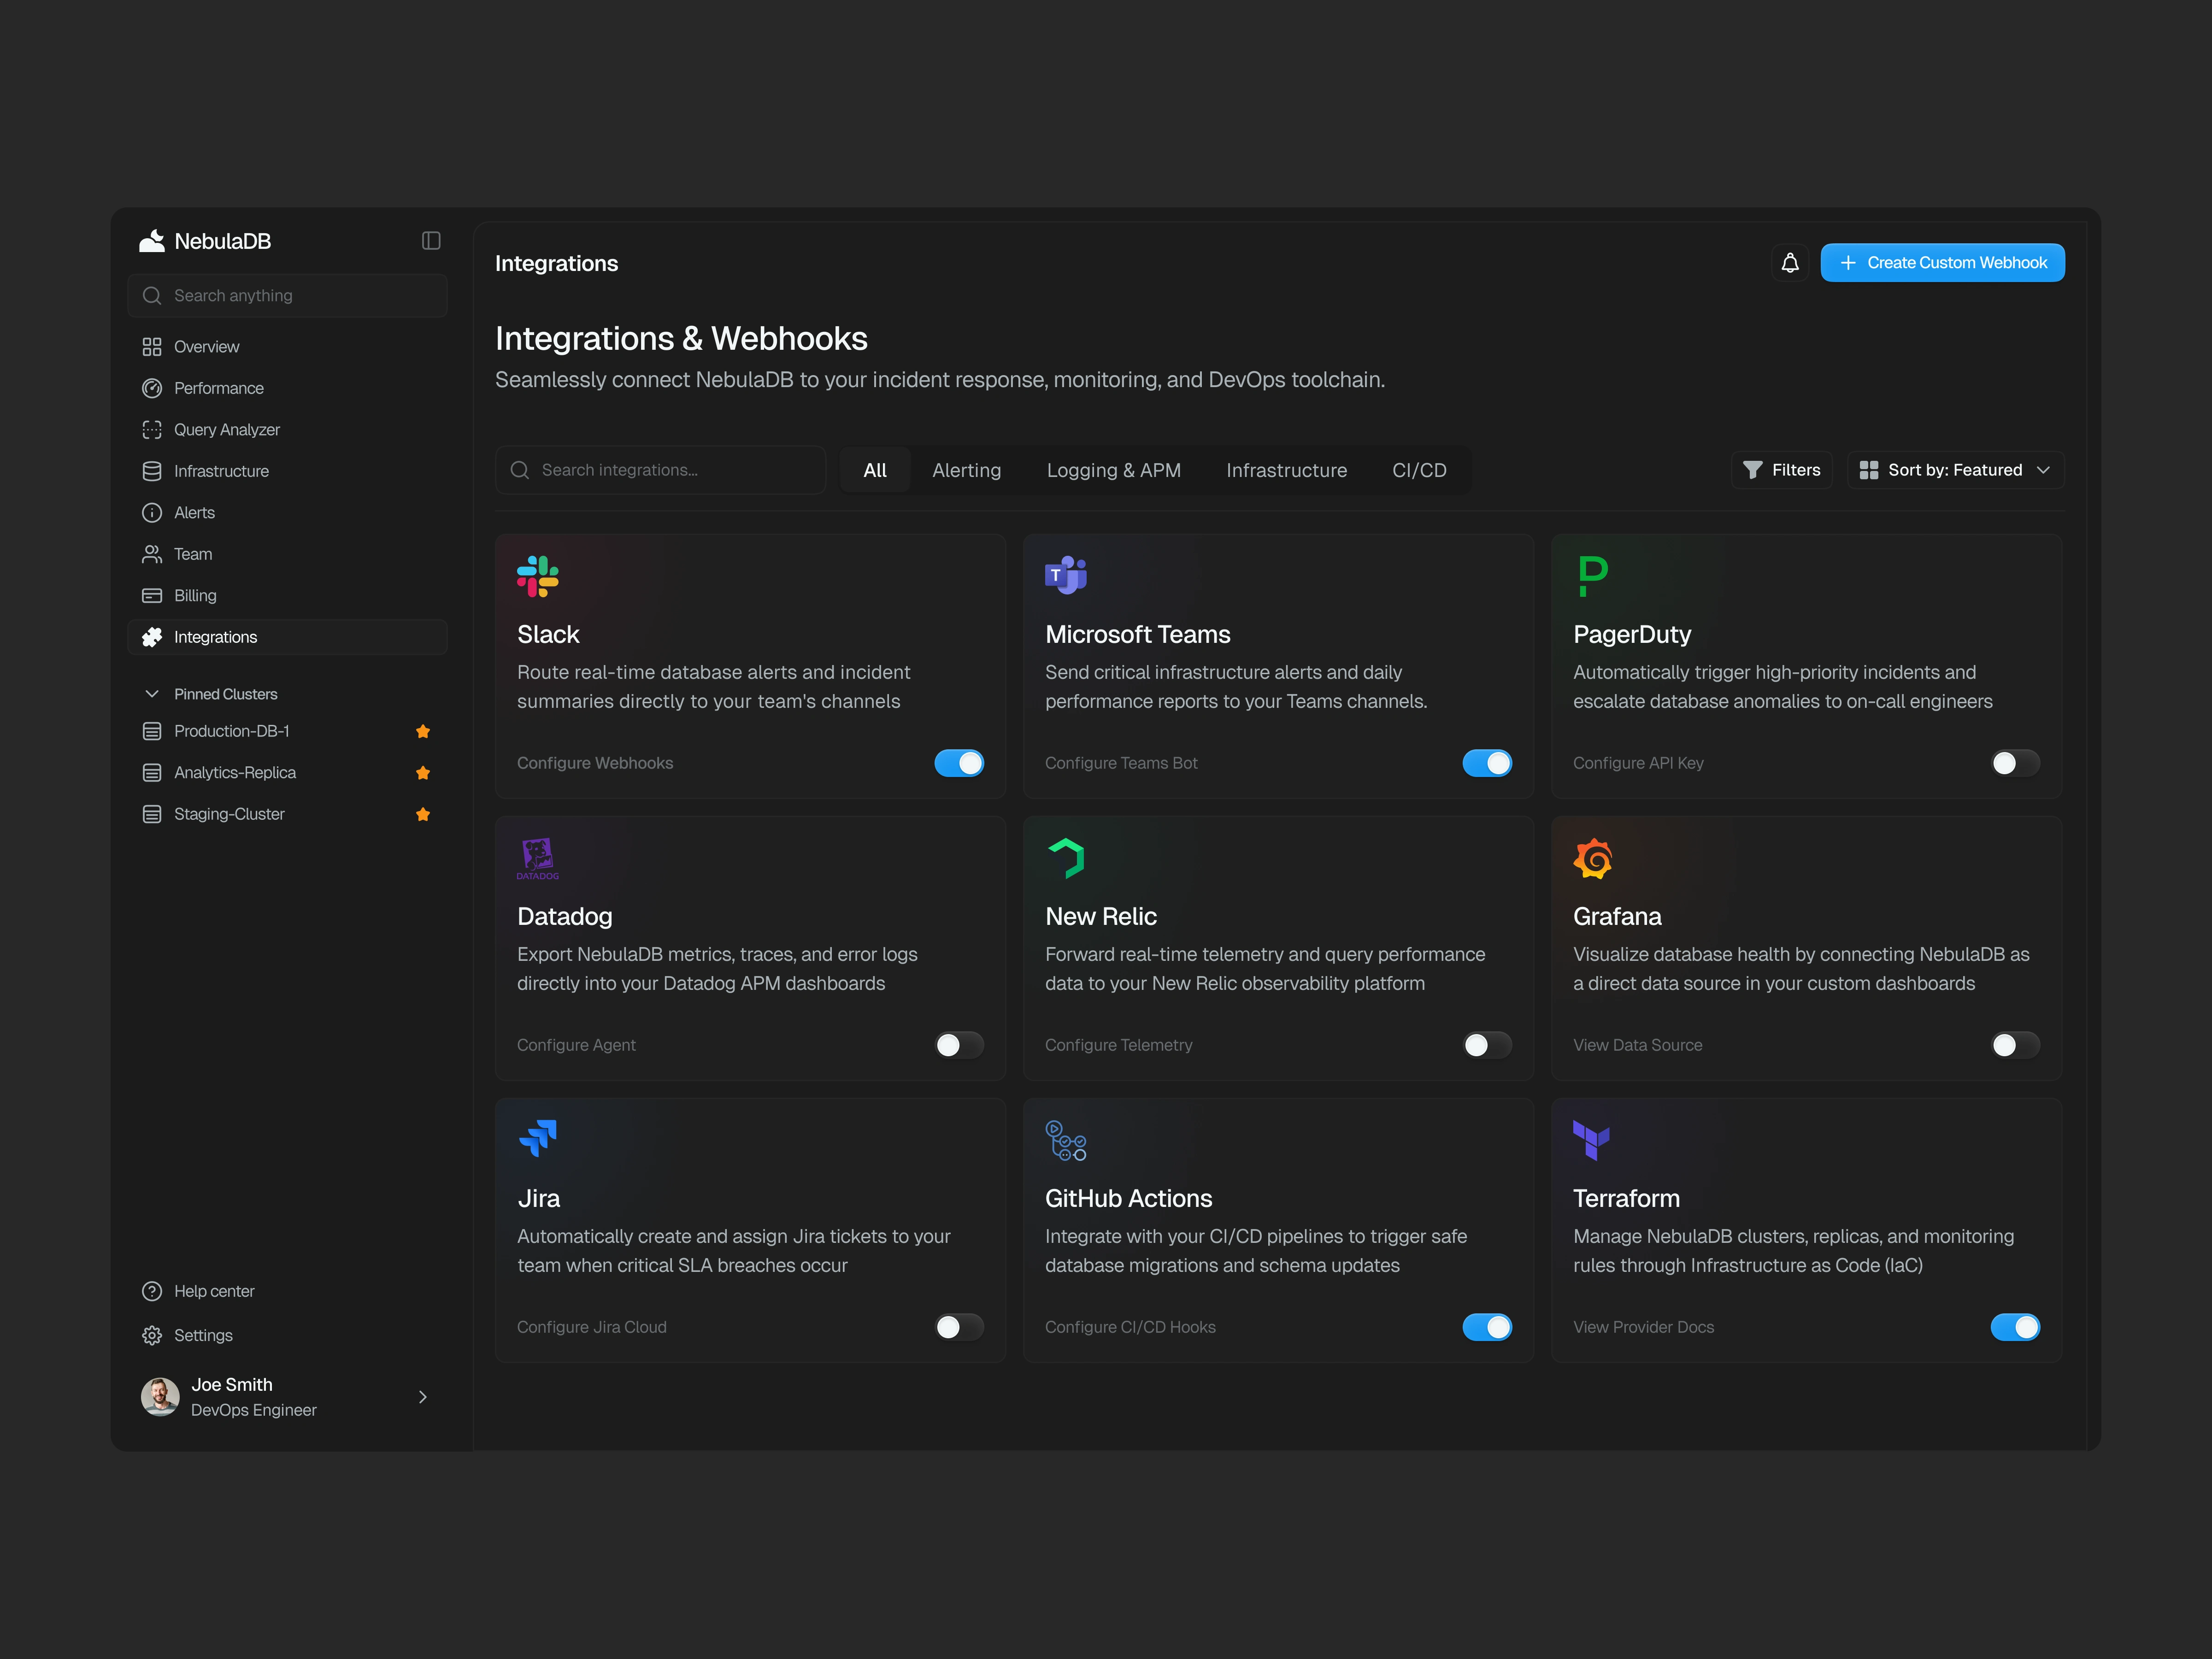Select the Logging & APM tab
Screen dimensions: 2212x1659
point(1113,470)
